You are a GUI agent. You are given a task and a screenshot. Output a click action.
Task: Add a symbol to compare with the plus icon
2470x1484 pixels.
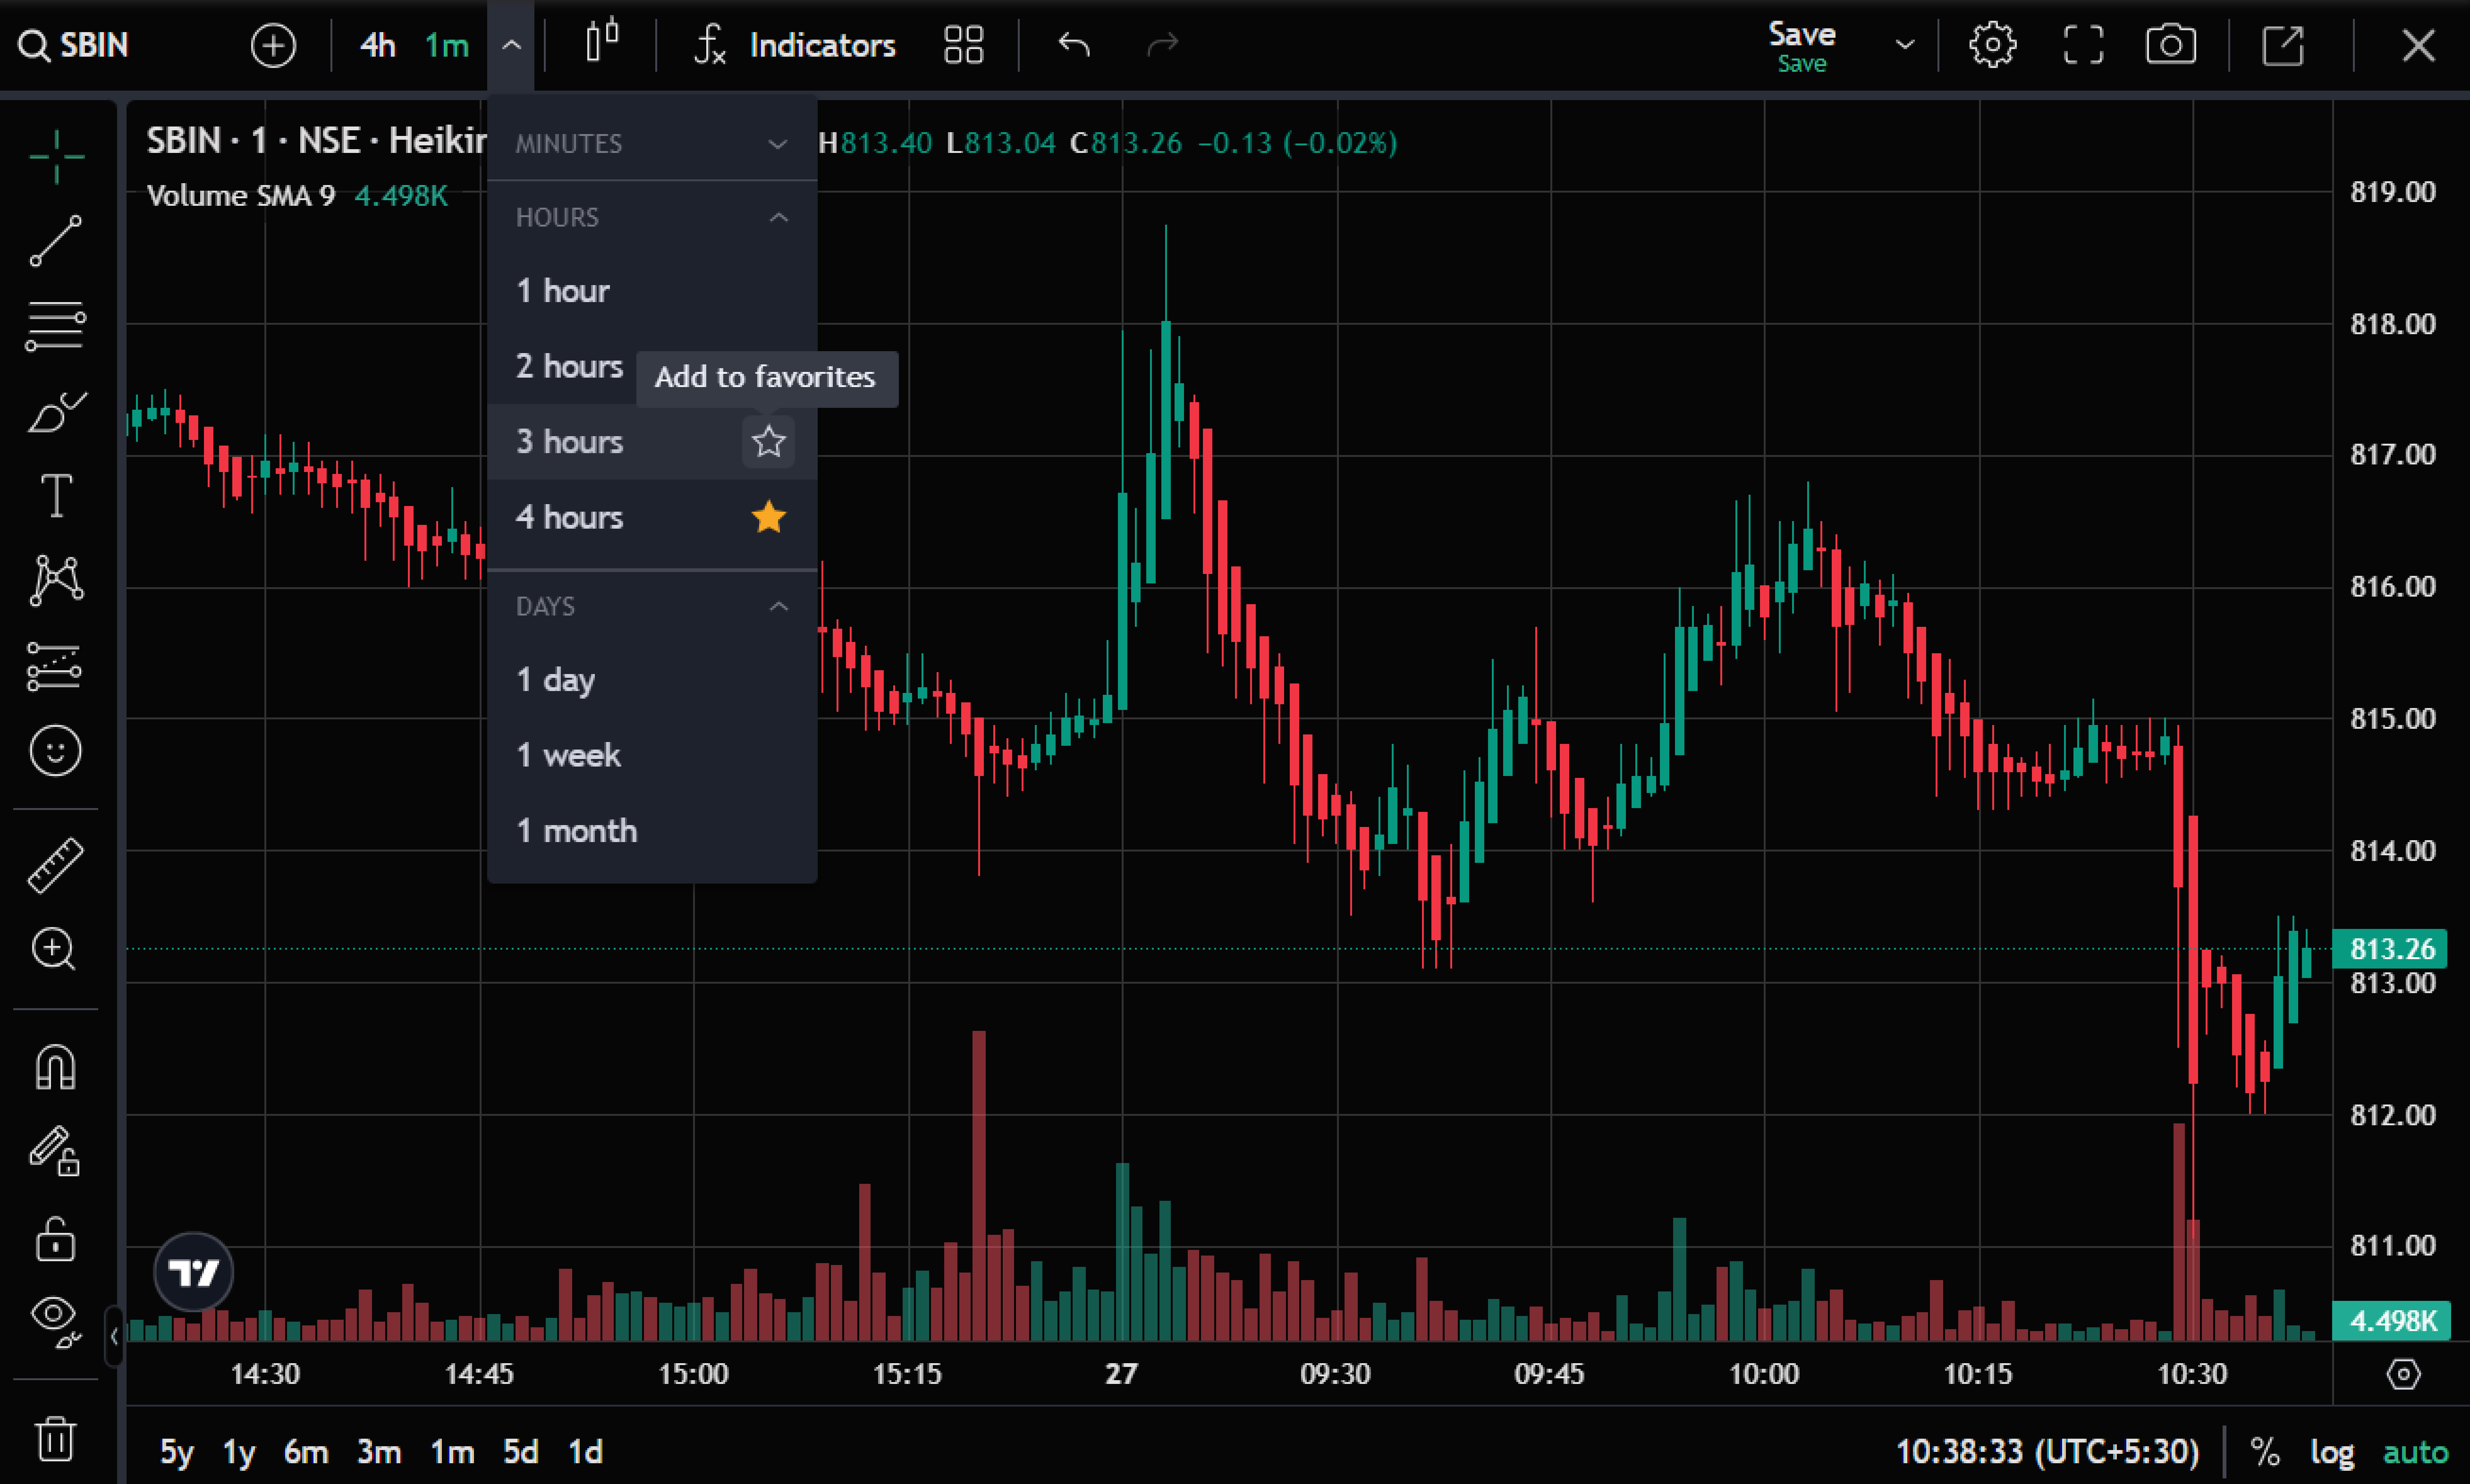(x=272, y=45)
